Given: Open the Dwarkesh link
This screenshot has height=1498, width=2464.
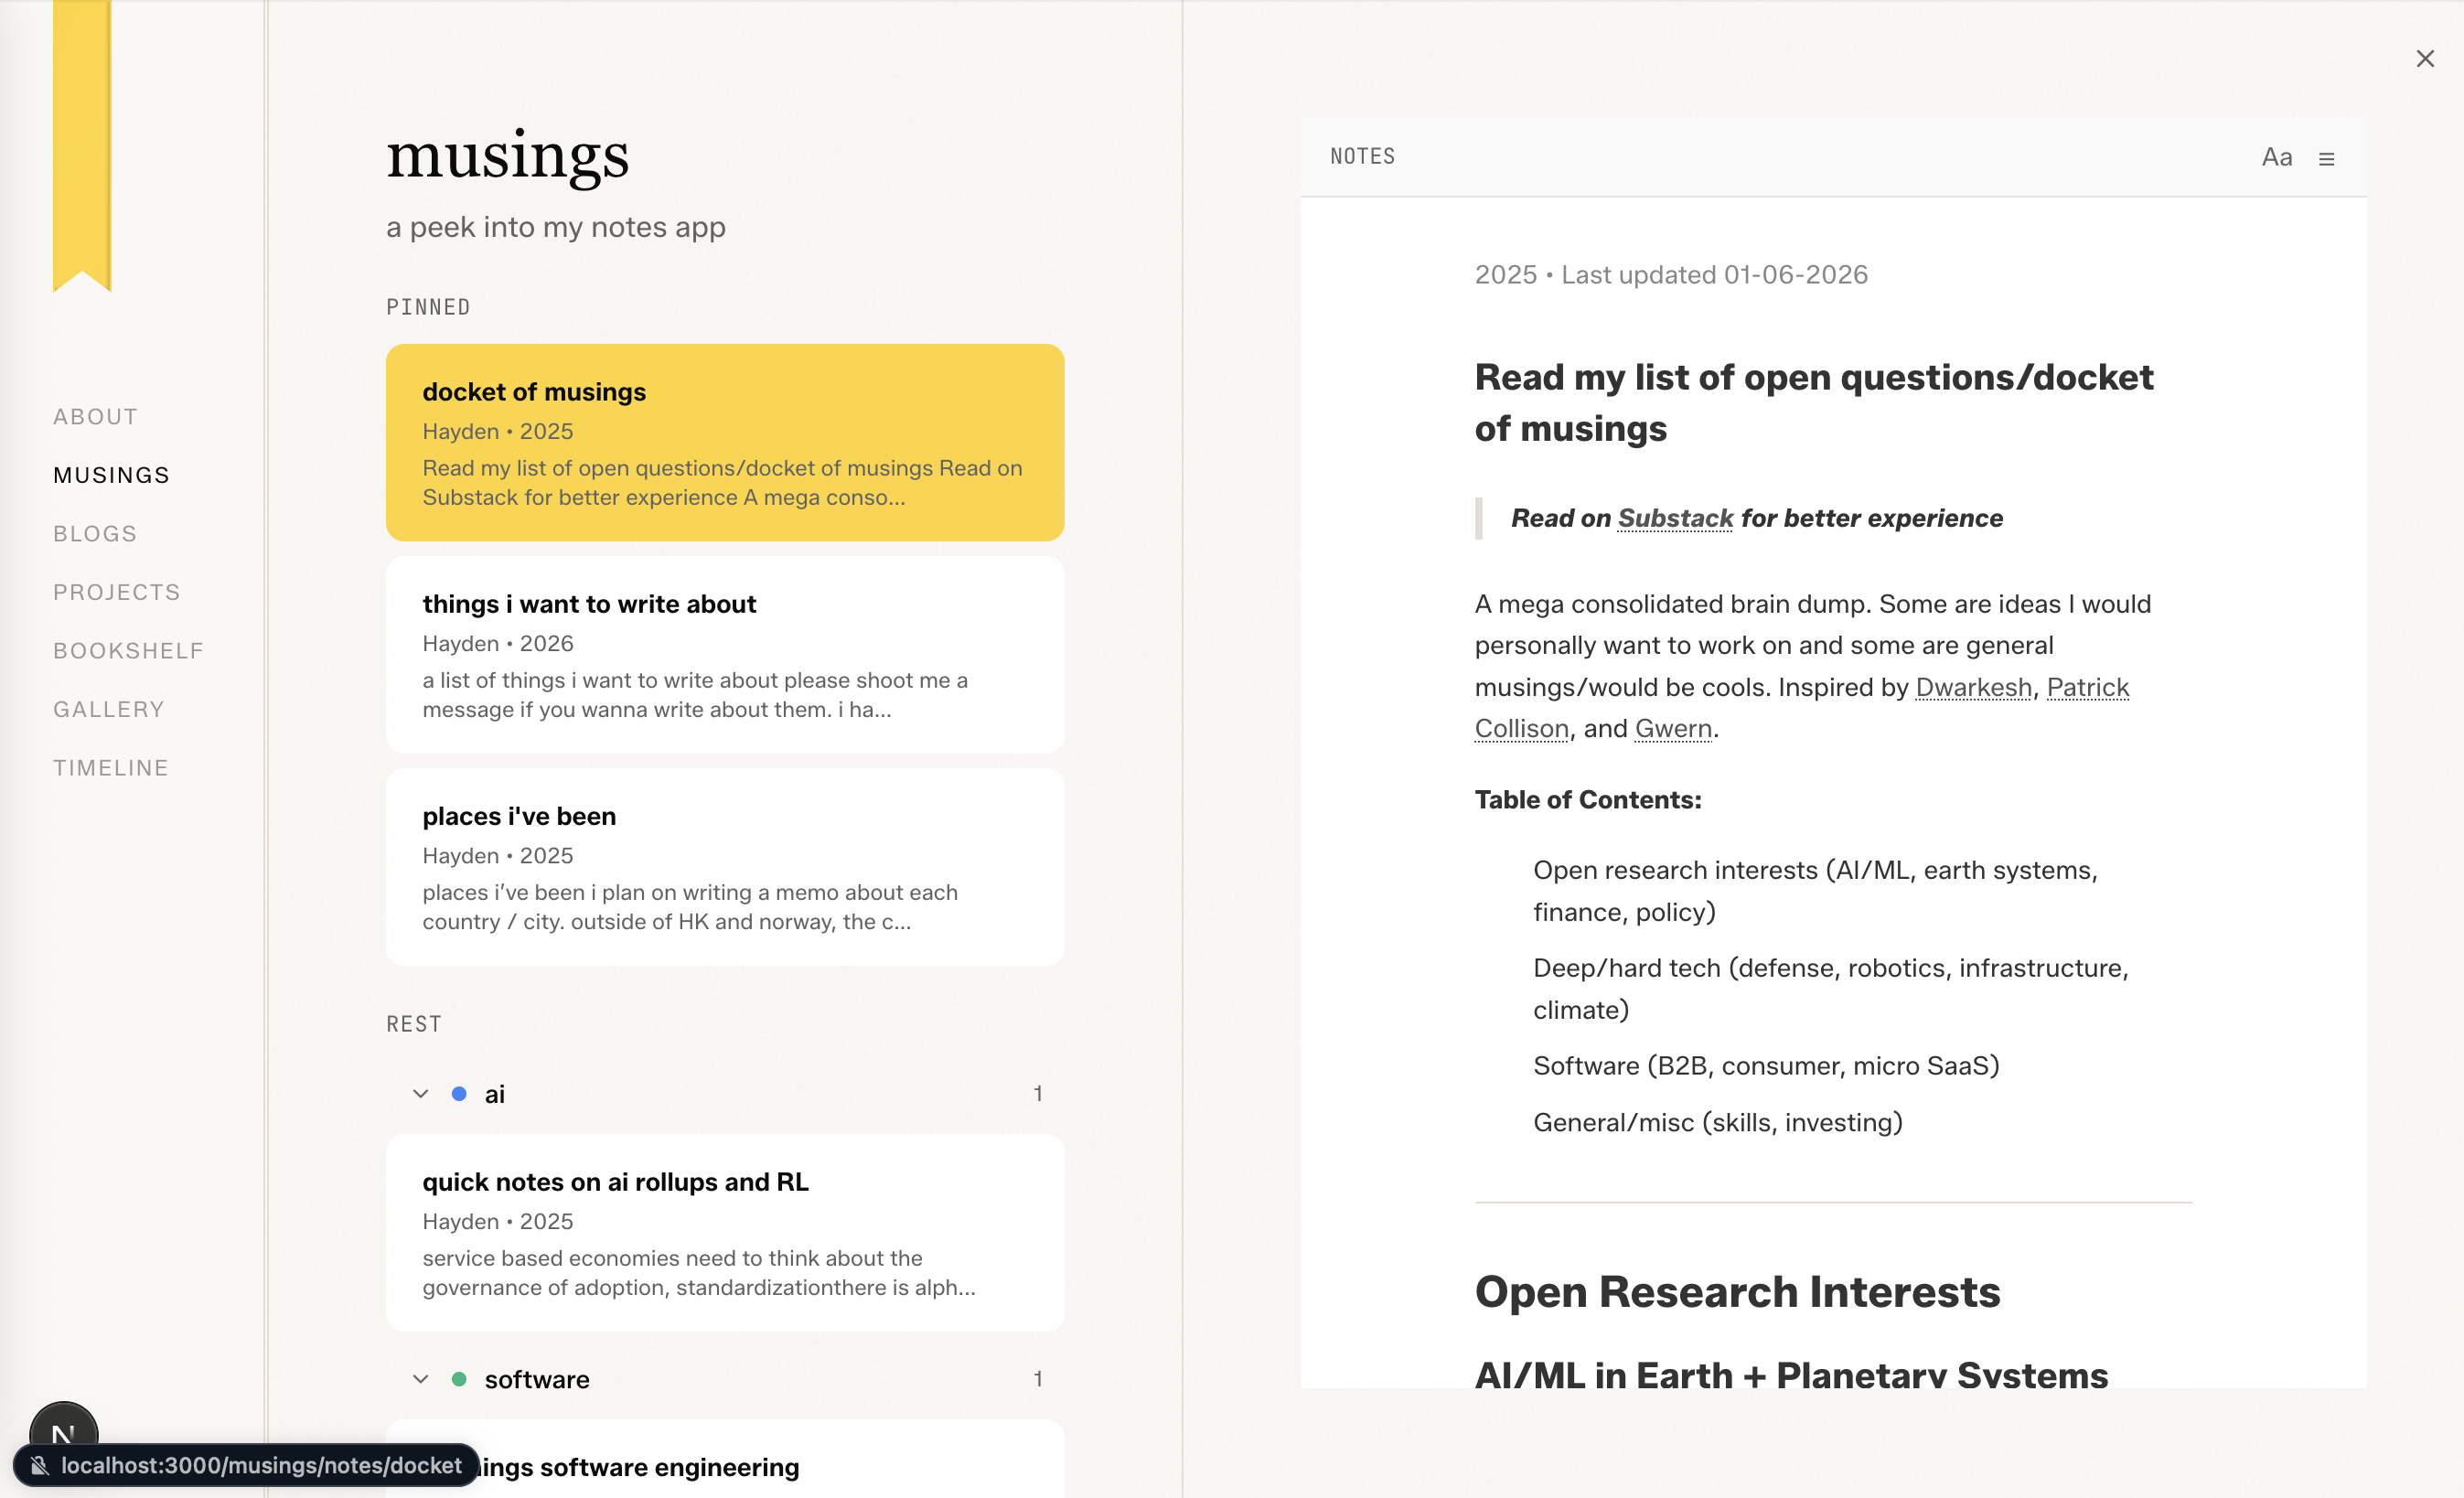Looking at the screenshot, I should pos(1973,687).
